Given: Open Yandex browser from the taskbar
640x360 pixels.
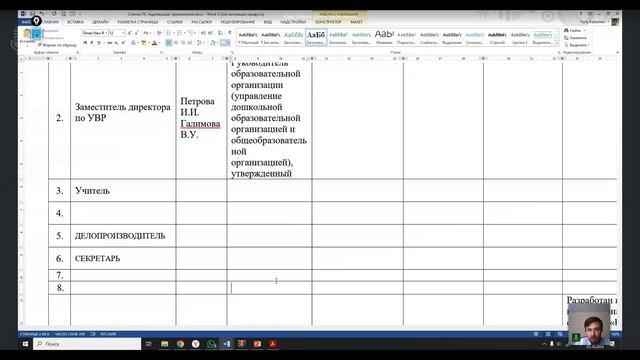Looking at the screenshot, I should [x=196, y=344].
